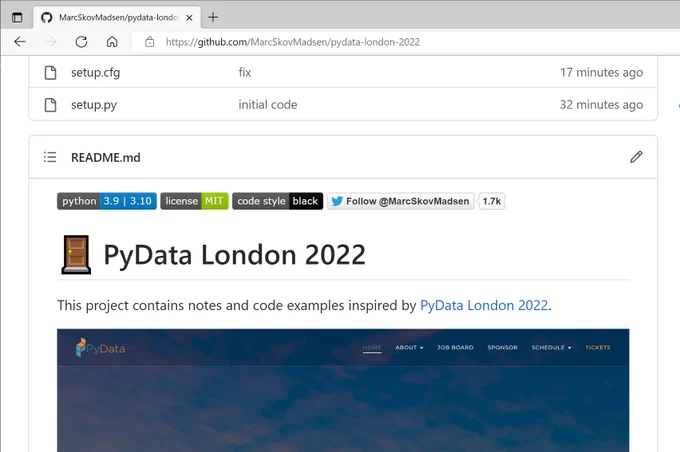Click the code style black badge
The image size is (680, 452).
coord(278,201)
